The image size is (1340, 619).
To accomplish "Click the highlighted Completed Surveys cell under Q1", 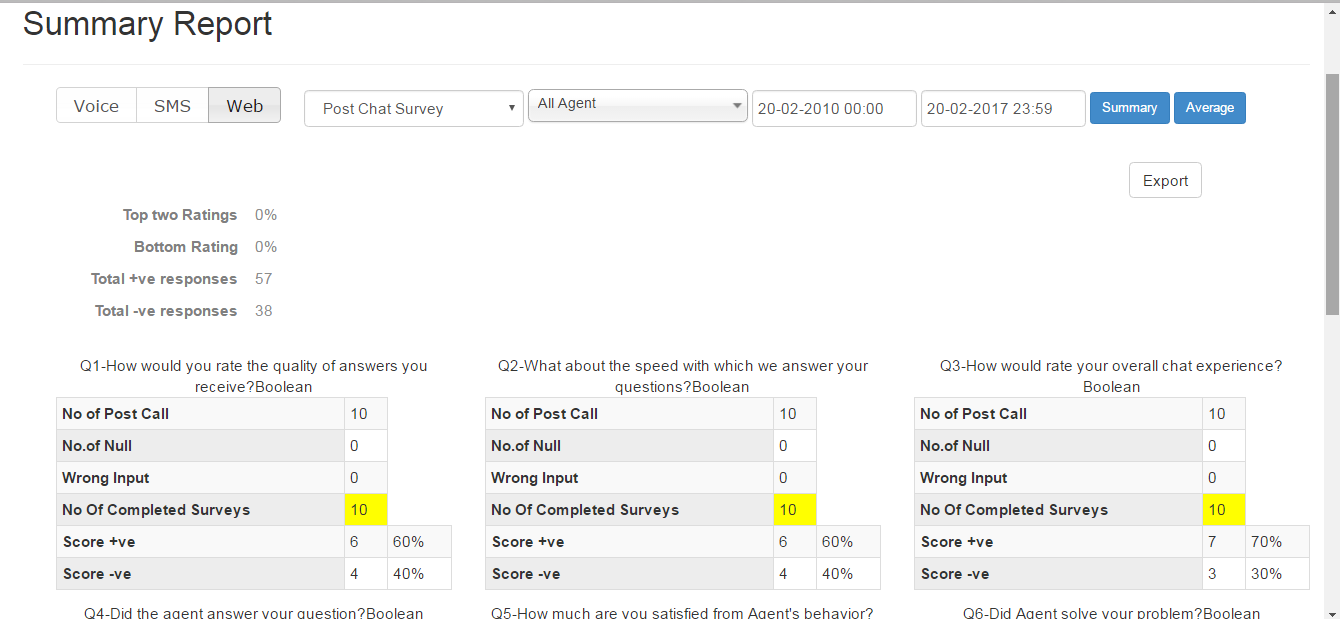I will [x=365, y=510].
